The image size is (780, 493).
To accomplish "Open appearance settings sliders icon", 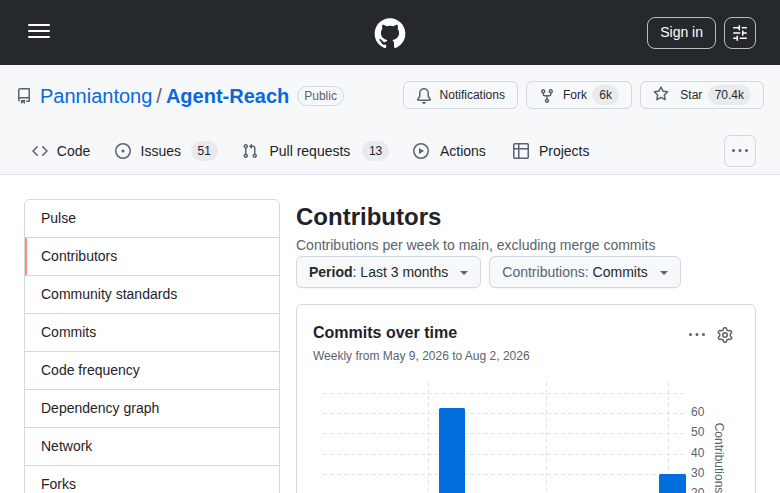I will click(740, 33).
